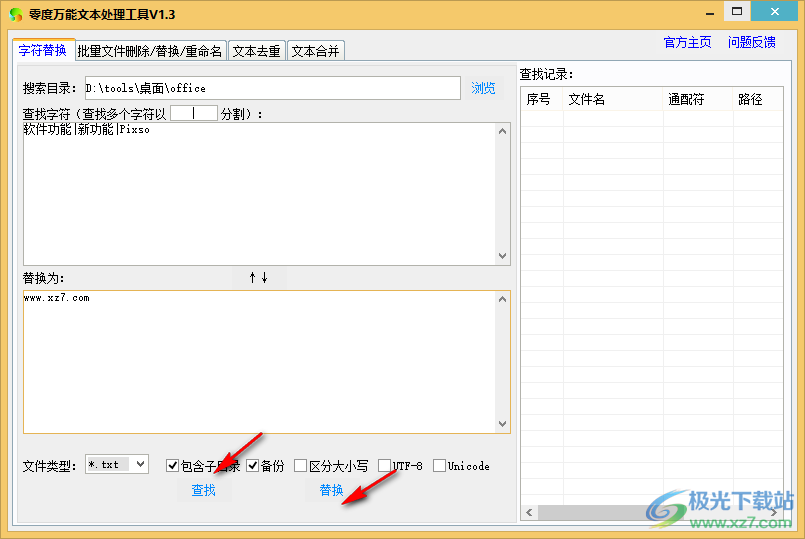Click the up arrow of the 查找字符 scrollbar

pos(503,131)
